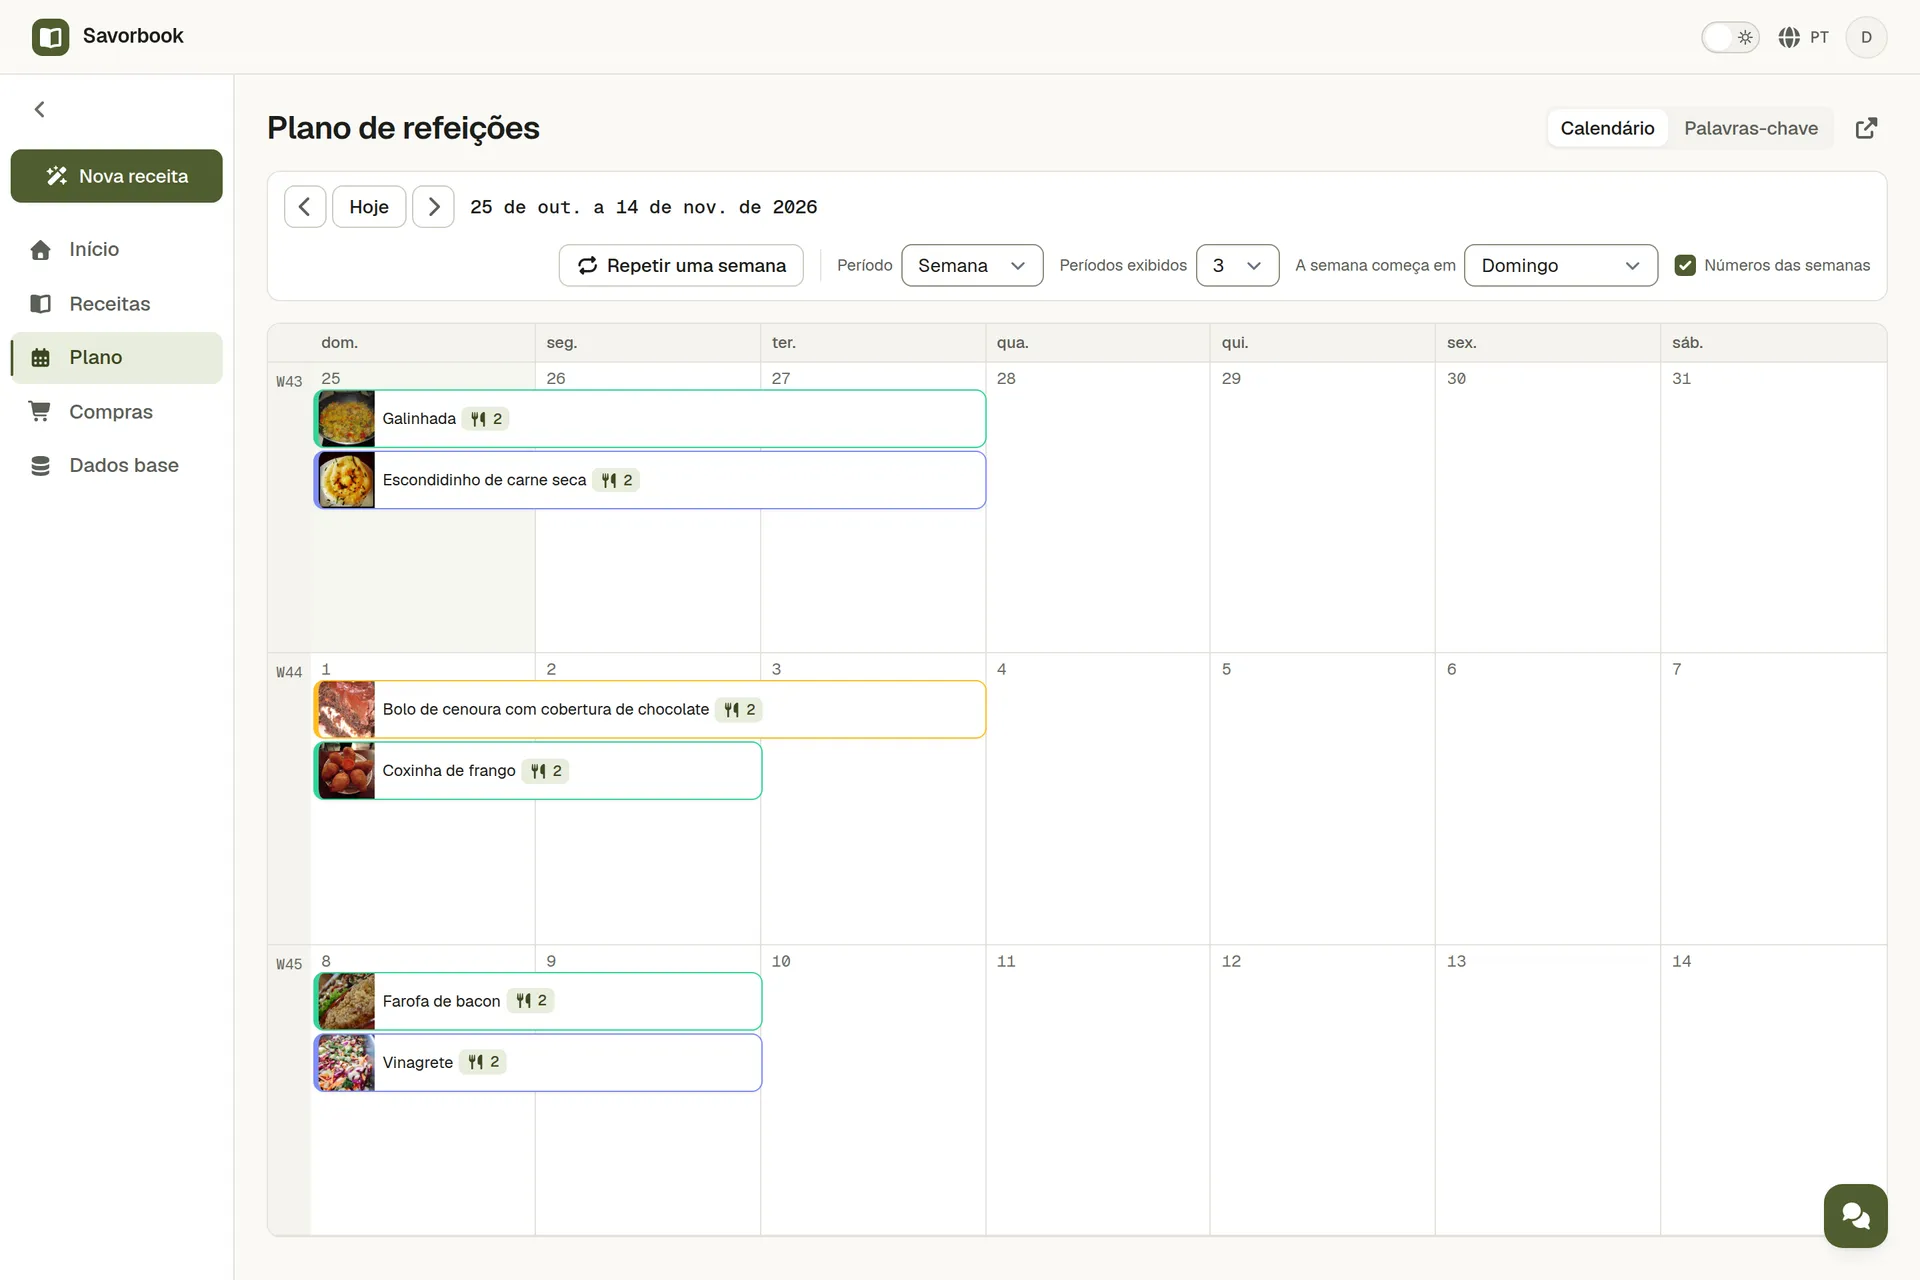Click servings badge on Farofa de bacon
Viewport: 1920px width, 1280px height.
click(x=531, y=1001)
